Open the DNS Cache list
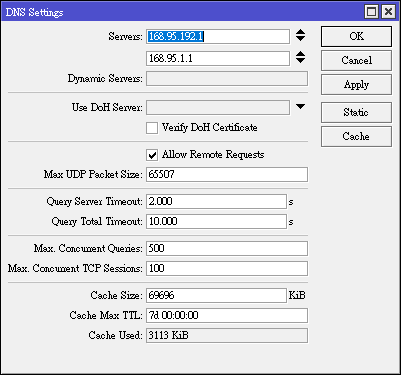401x375 pixels. click(x=356, y=136)
